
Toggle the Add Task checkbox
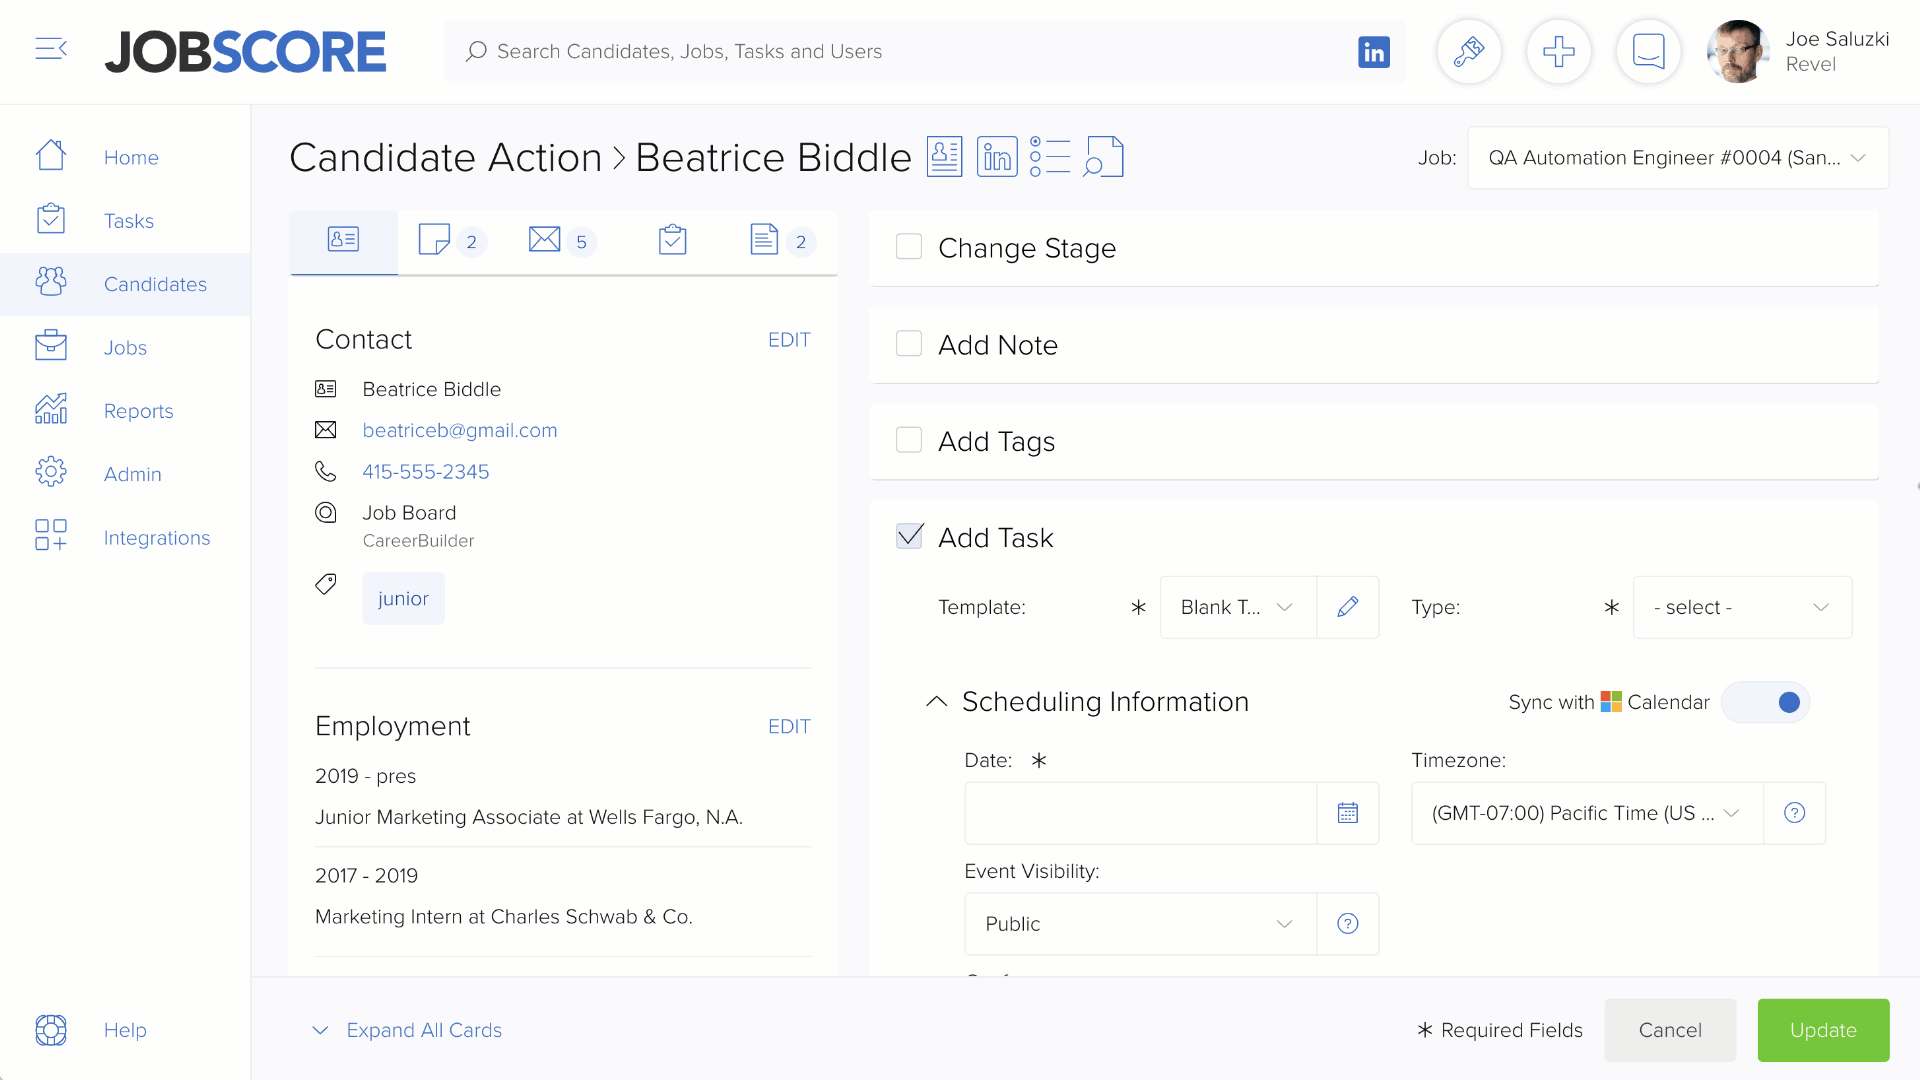tap(909, 537)
